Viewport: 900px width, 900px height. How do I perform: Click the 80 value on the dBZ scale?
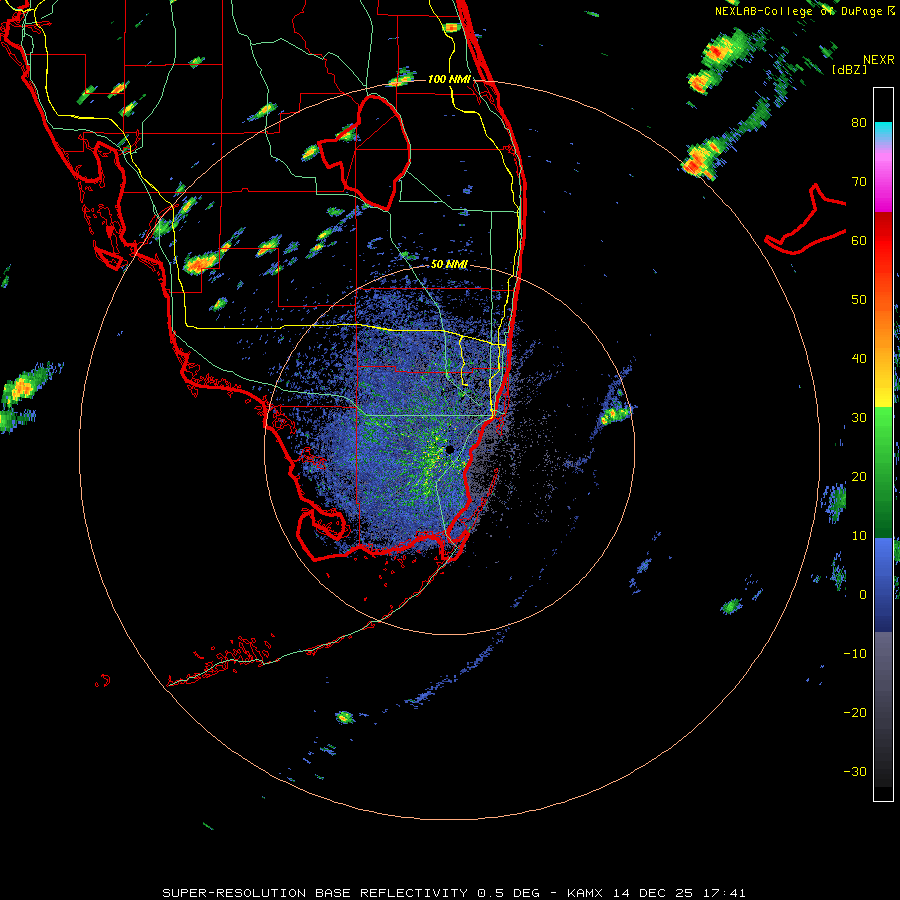click(859, 123)
